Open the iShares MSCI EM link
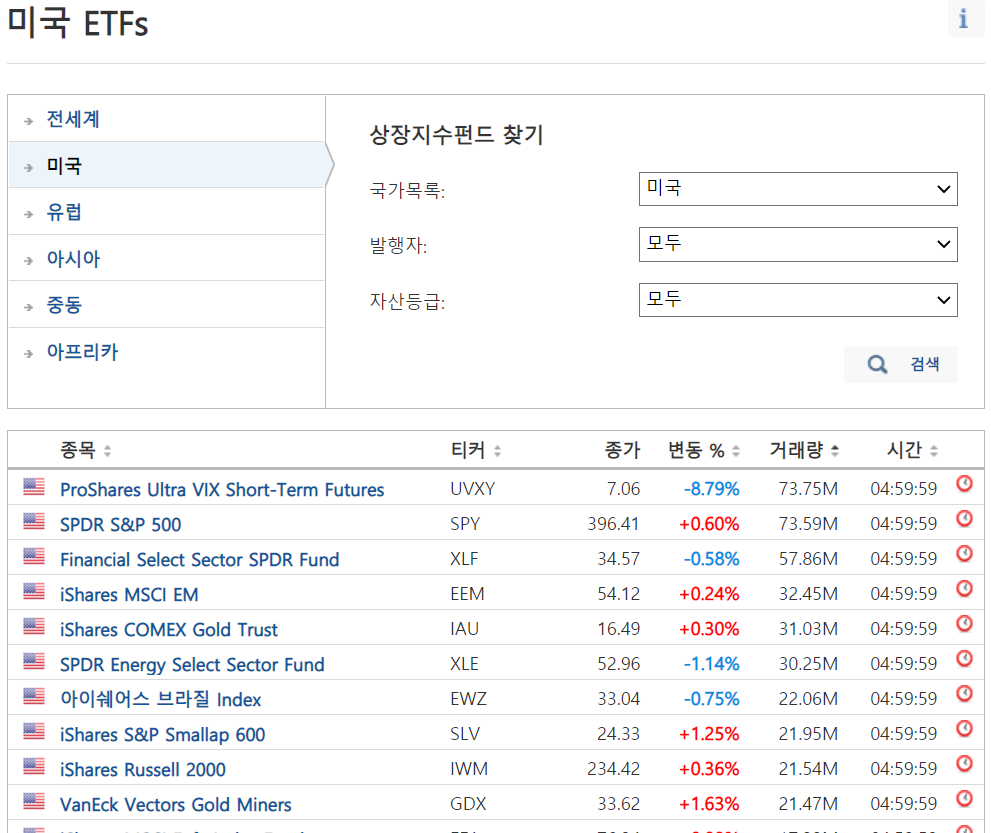991x833 pixels. [x=129, y=595]
